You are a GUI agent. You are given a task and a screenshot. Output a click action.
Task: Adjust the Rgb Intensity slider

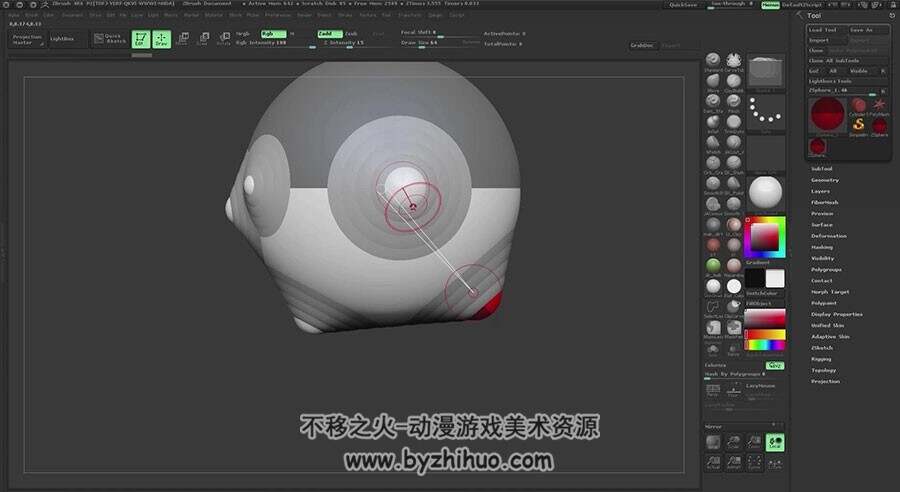(x=275, y=44)
